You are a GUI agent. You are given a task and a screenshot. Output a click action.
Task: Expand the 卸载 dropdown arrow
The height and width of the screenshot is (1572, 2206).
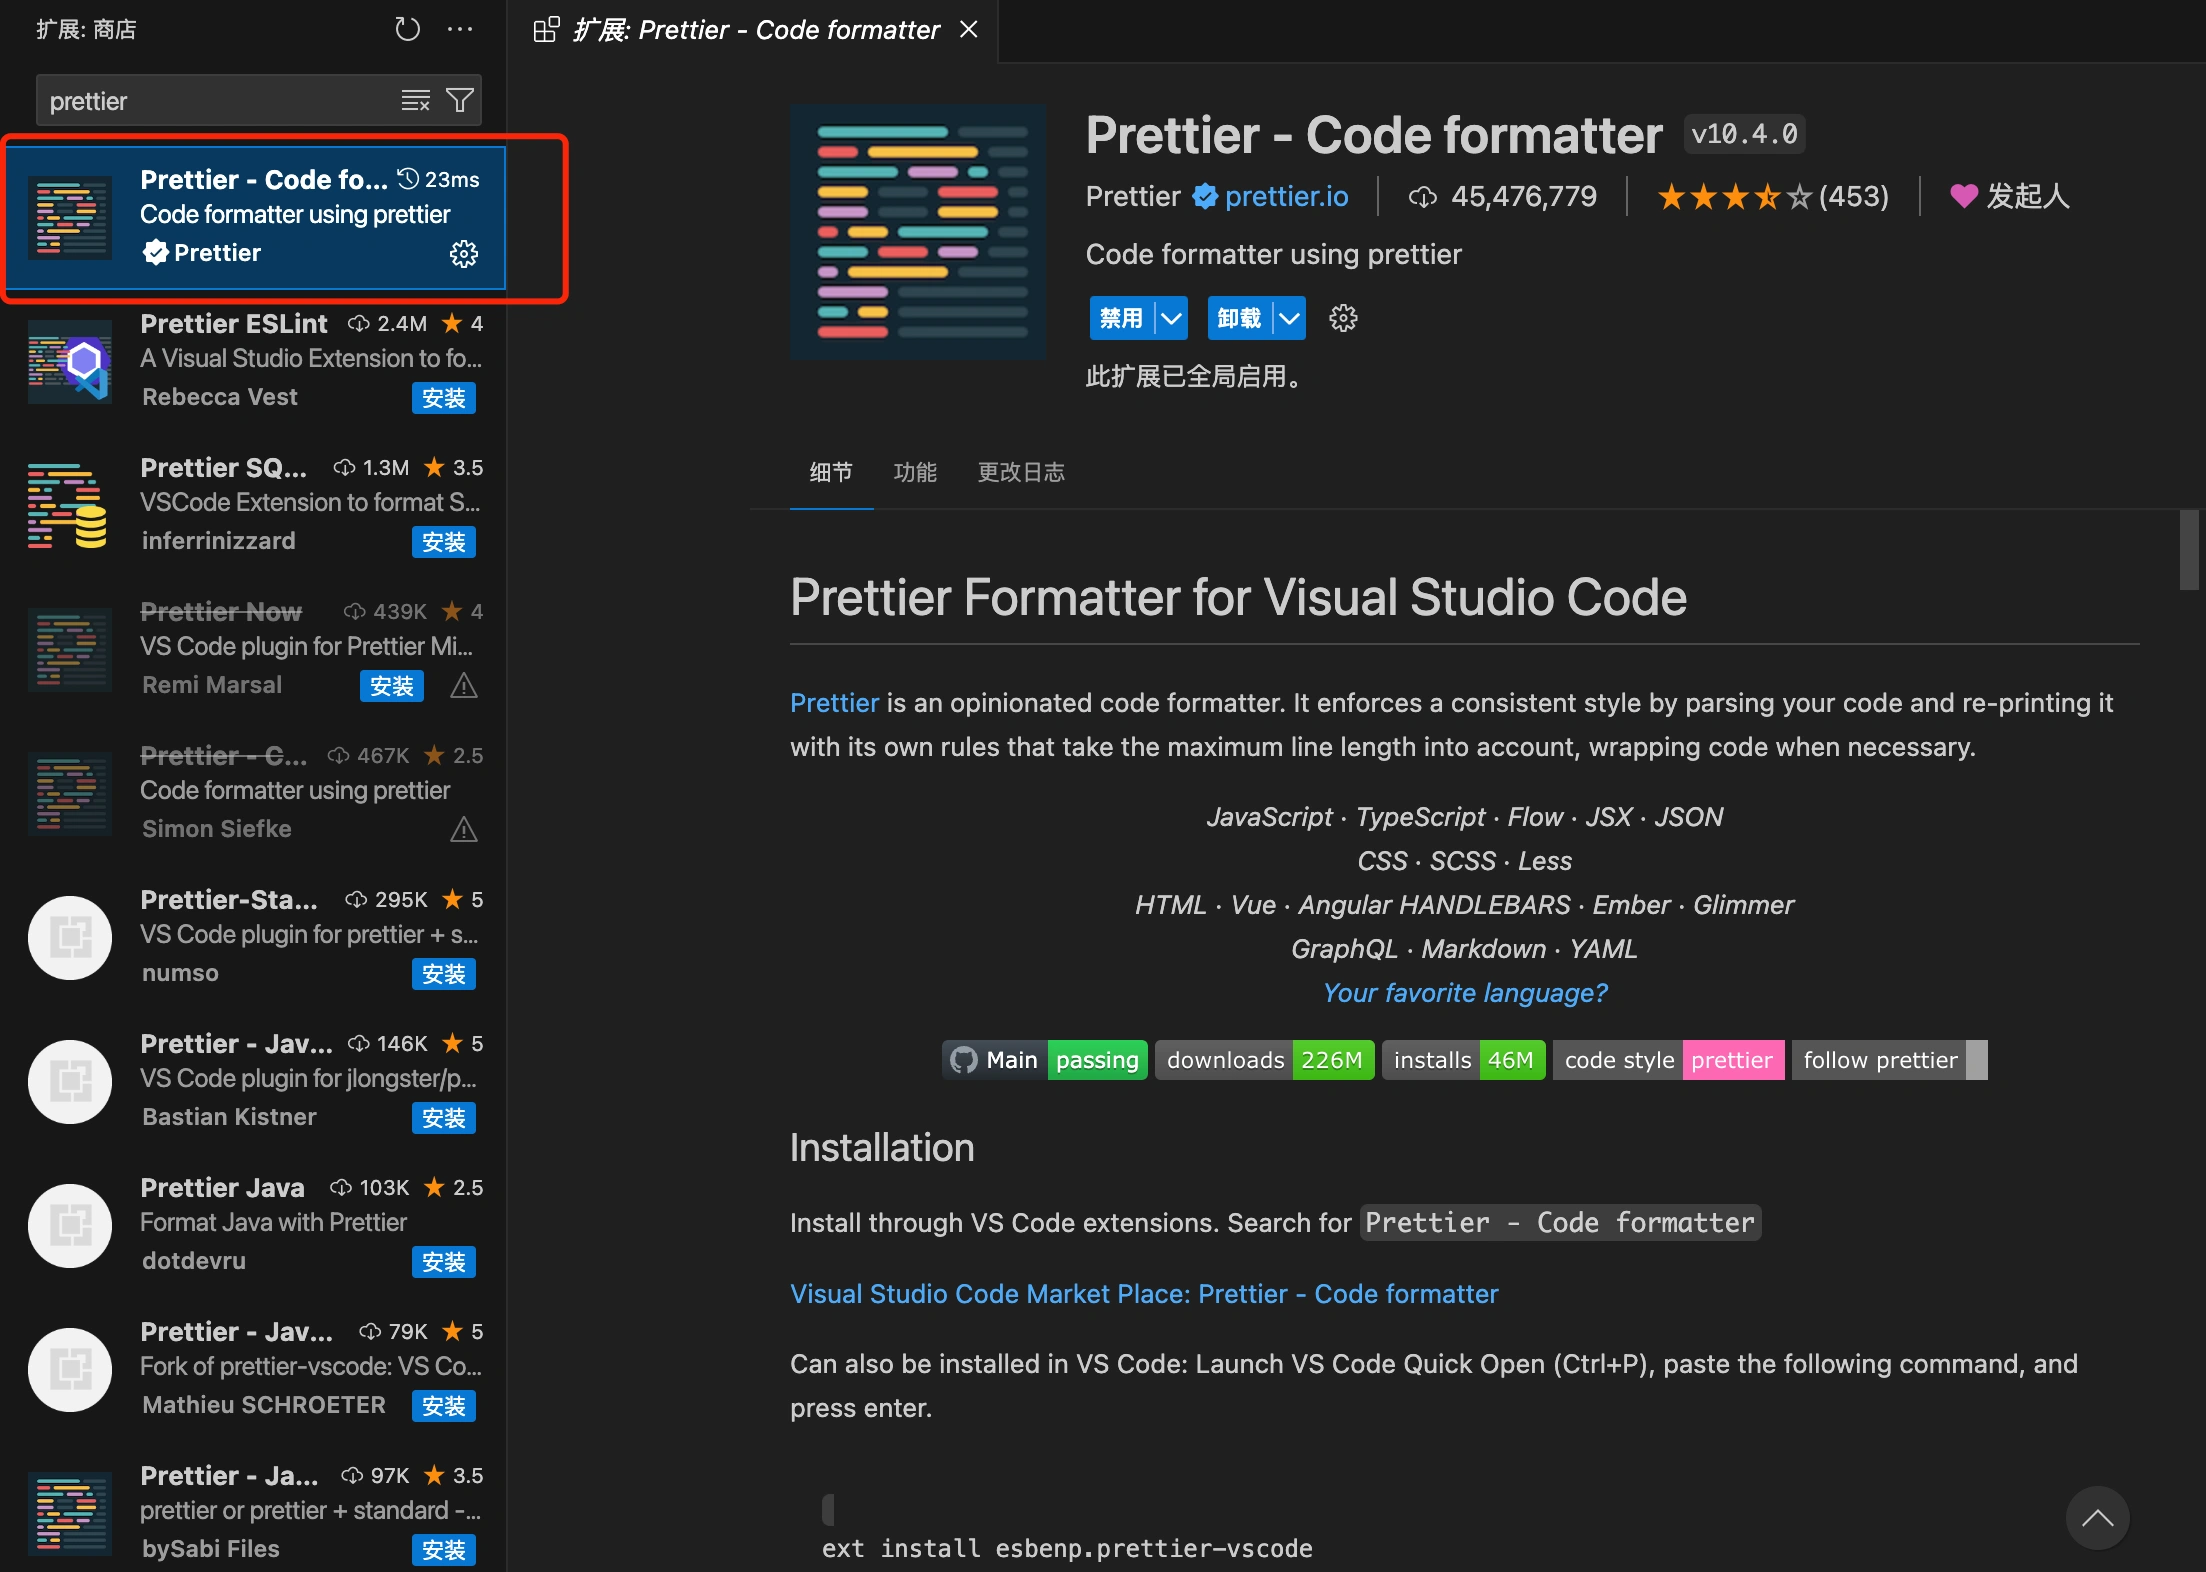(1290, 318)
